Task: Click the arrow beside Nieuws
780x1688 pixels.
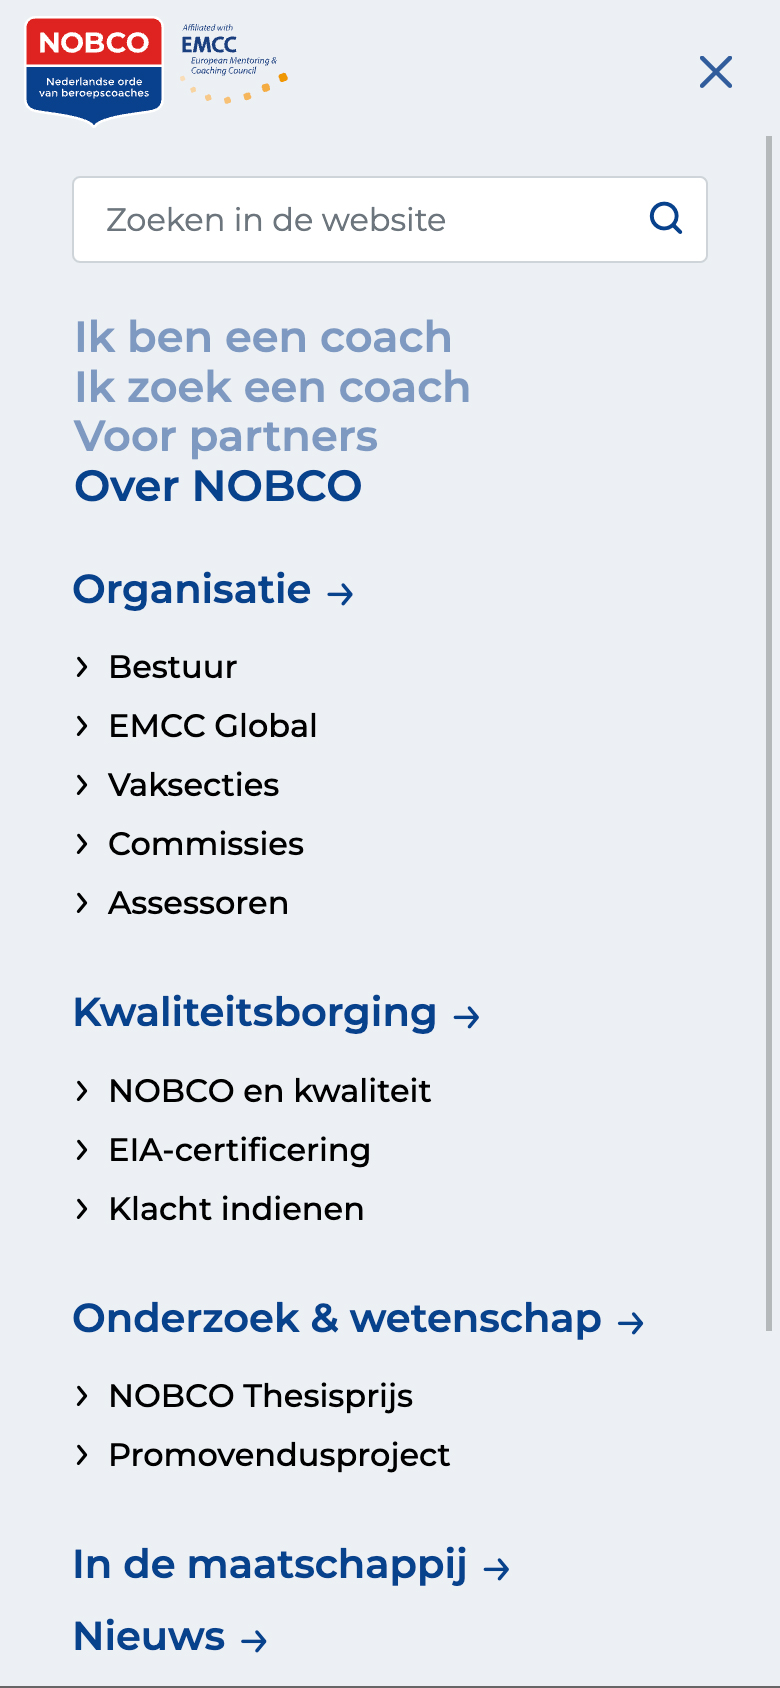Action: (x=255, y=1641)
